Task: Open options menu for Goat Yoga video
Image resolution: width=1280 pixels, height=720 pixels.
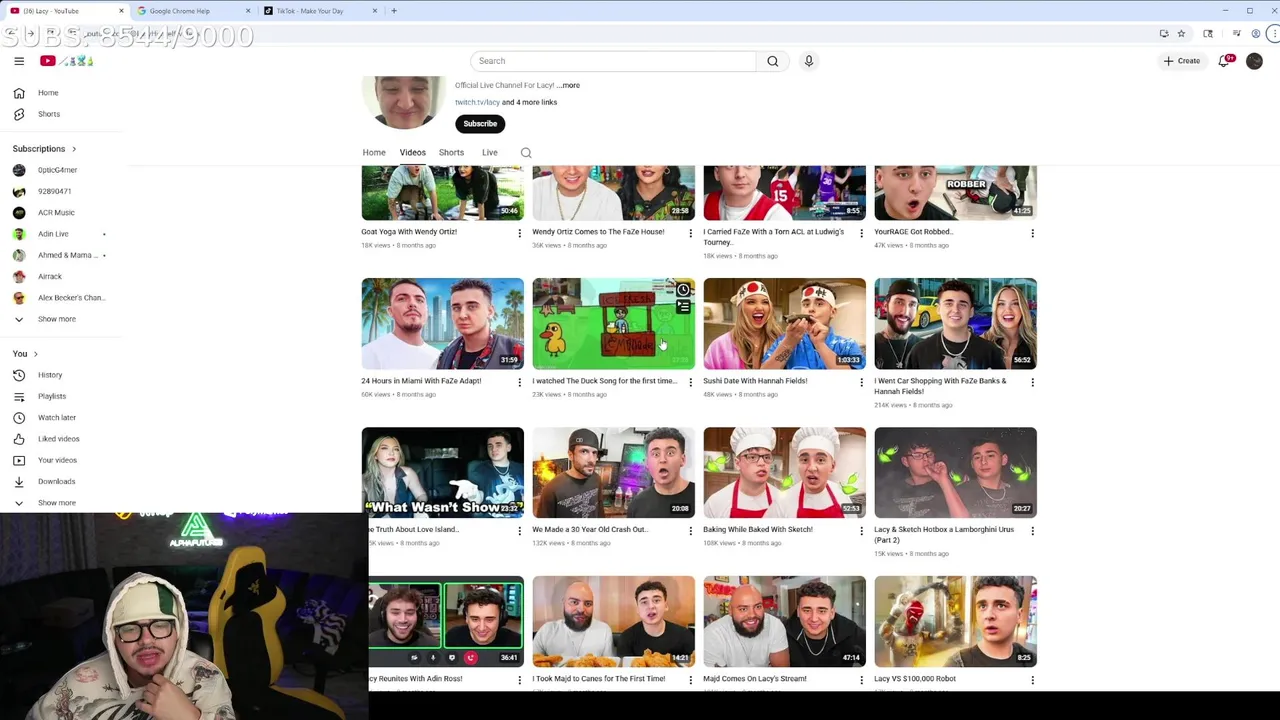Action: pyautogui.click(x=519, y=233)
